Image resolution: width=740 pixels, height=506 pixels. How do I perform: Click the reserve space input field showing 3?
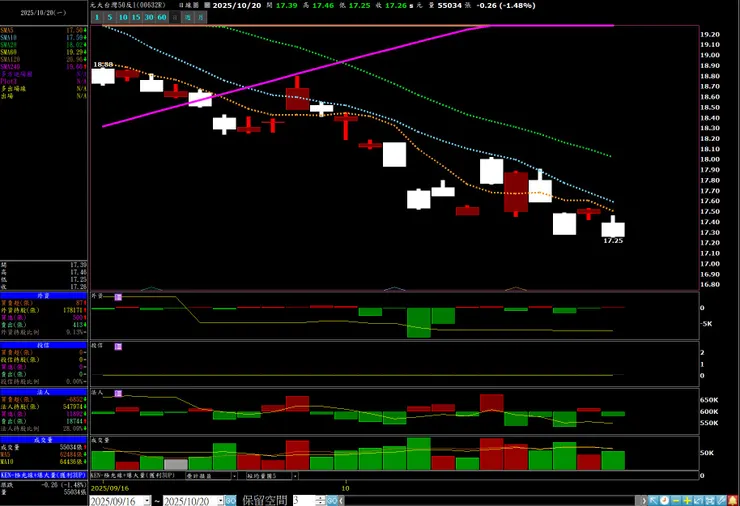pyautogui.click(x=304, y=500)
